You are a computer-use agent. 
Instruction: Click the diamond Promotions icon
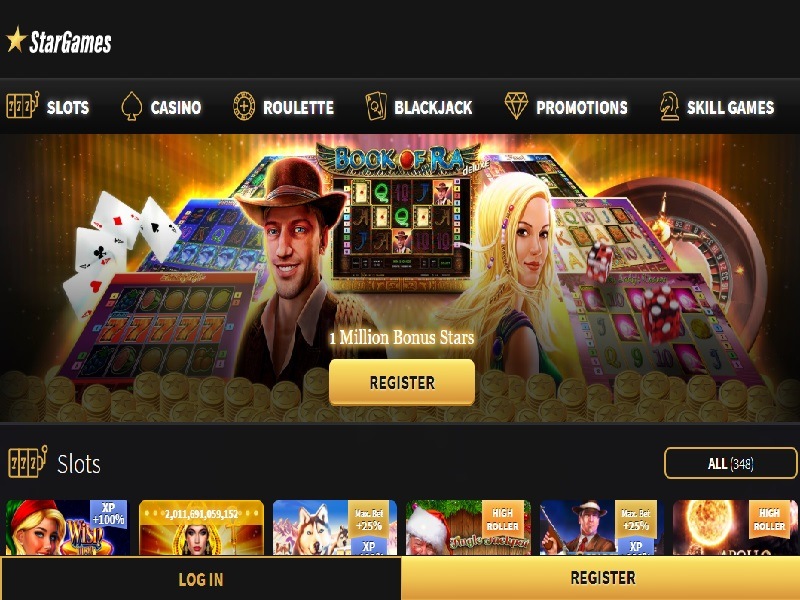click(x=516, y=106)
